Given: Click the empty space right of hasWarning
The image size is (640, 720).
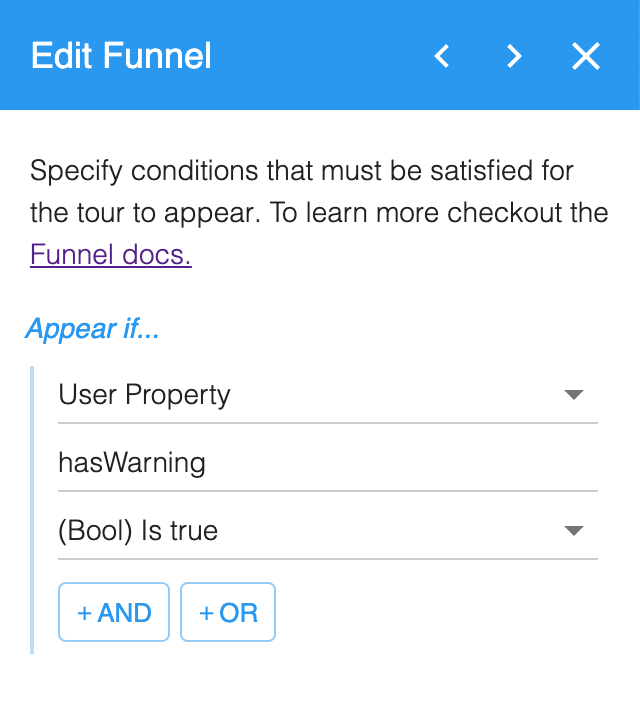Looking at the screenshot, I should point(402,463).
